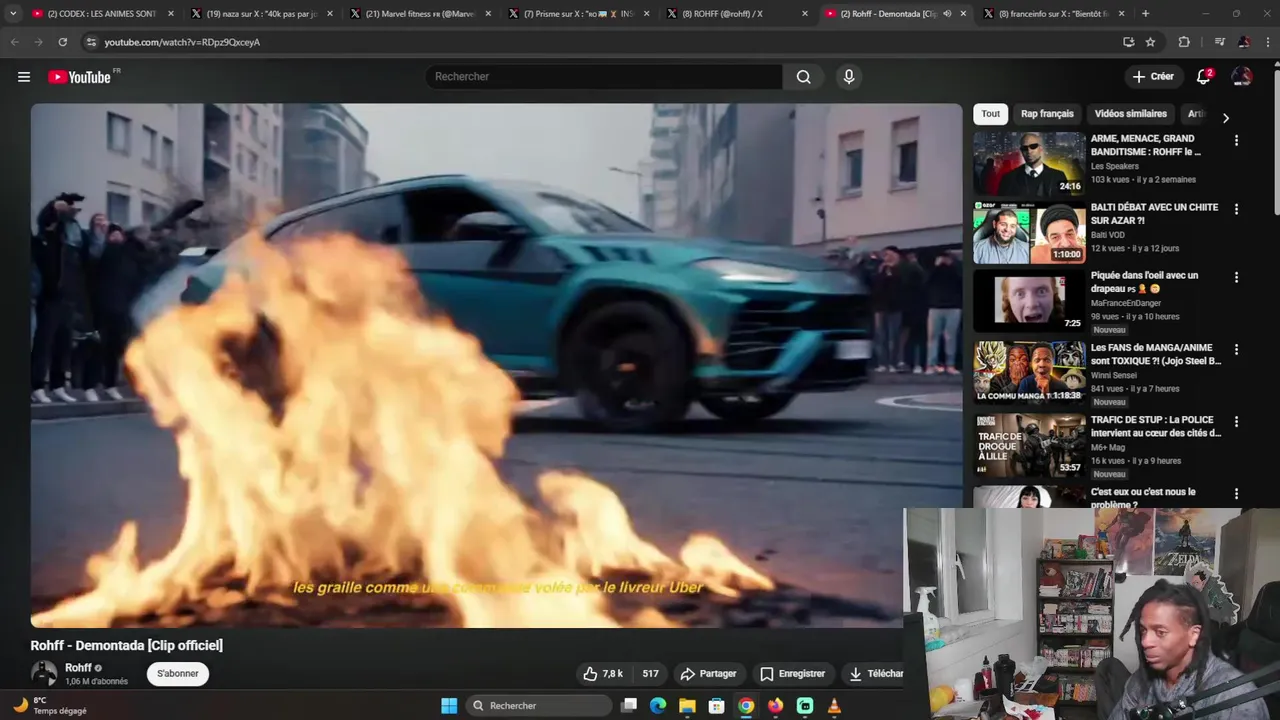Save video with the Enregistrer button

click(x=792, y=674)
